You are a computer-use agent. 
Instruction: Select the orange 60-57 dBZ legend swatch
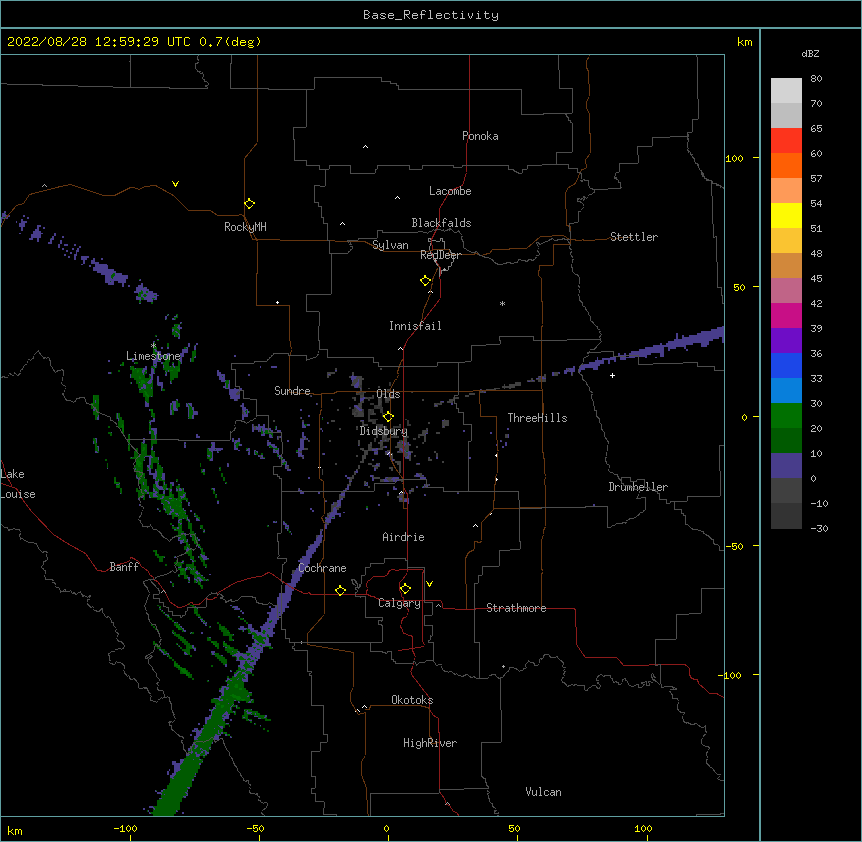coord(786,165)
